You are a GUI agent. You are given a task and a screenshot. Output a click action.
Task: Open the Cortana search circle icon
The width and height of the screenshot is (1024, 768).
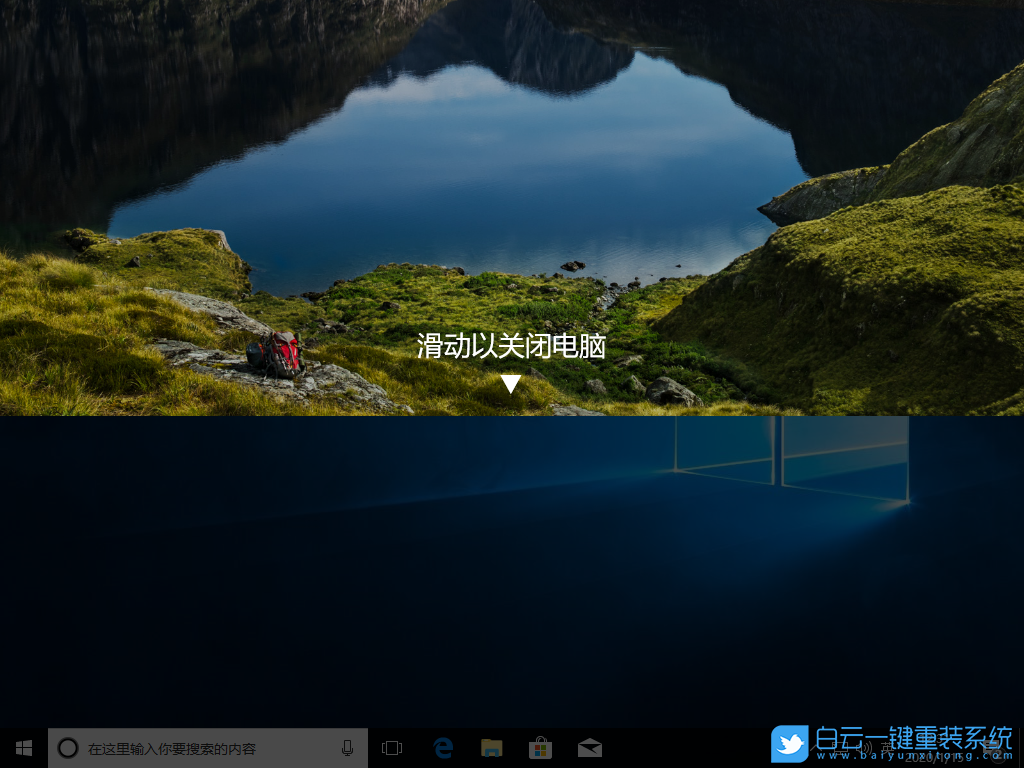pos(67,747)
